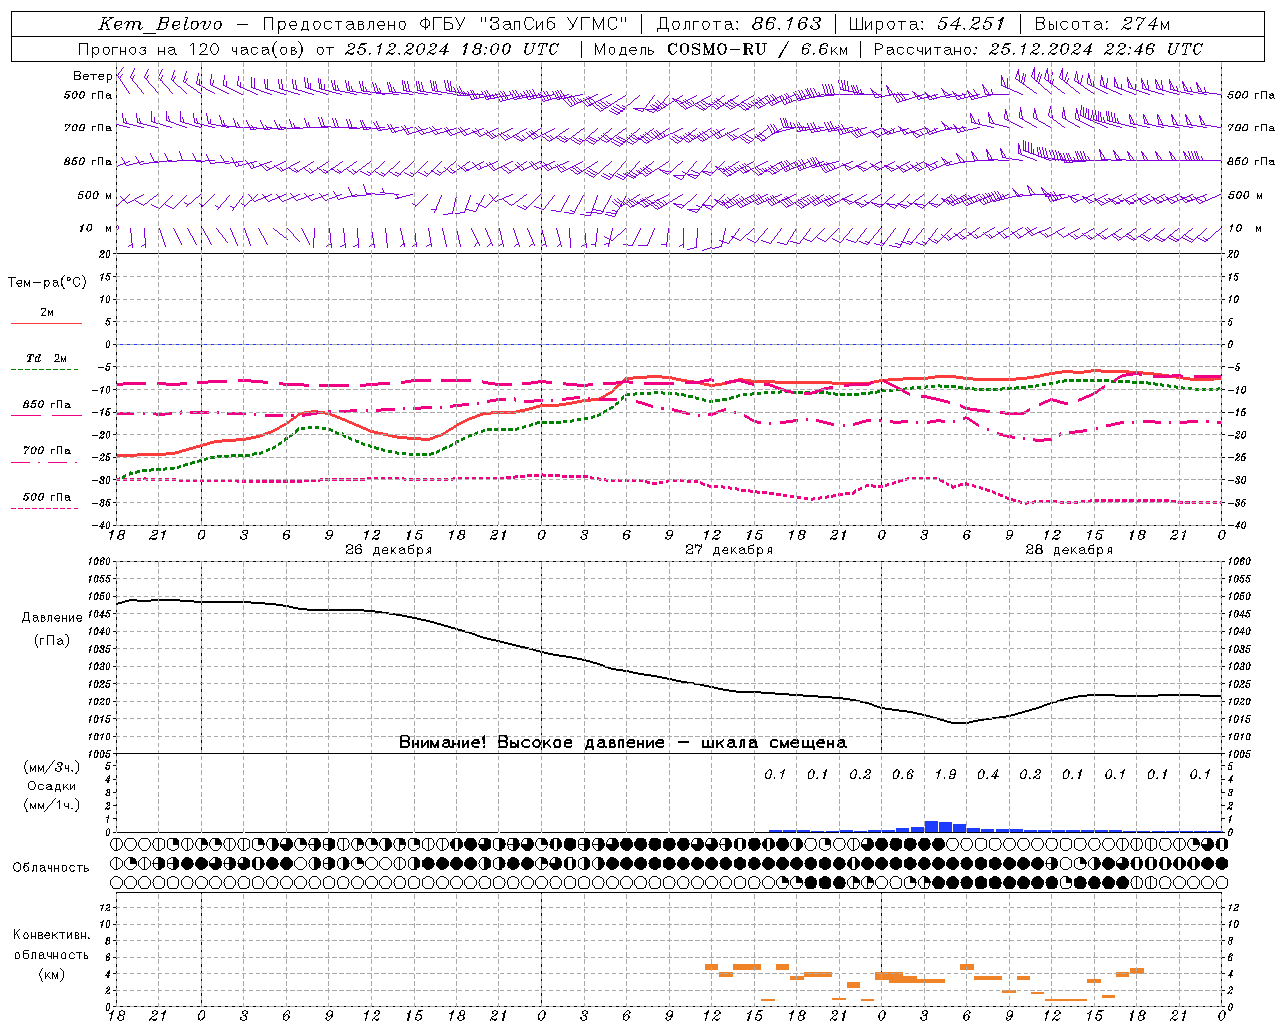This screenshot has width=1280, height=1024.
Task: Click the Модель COSMO-RU / 6.6км label
Action: pos(720,49)
